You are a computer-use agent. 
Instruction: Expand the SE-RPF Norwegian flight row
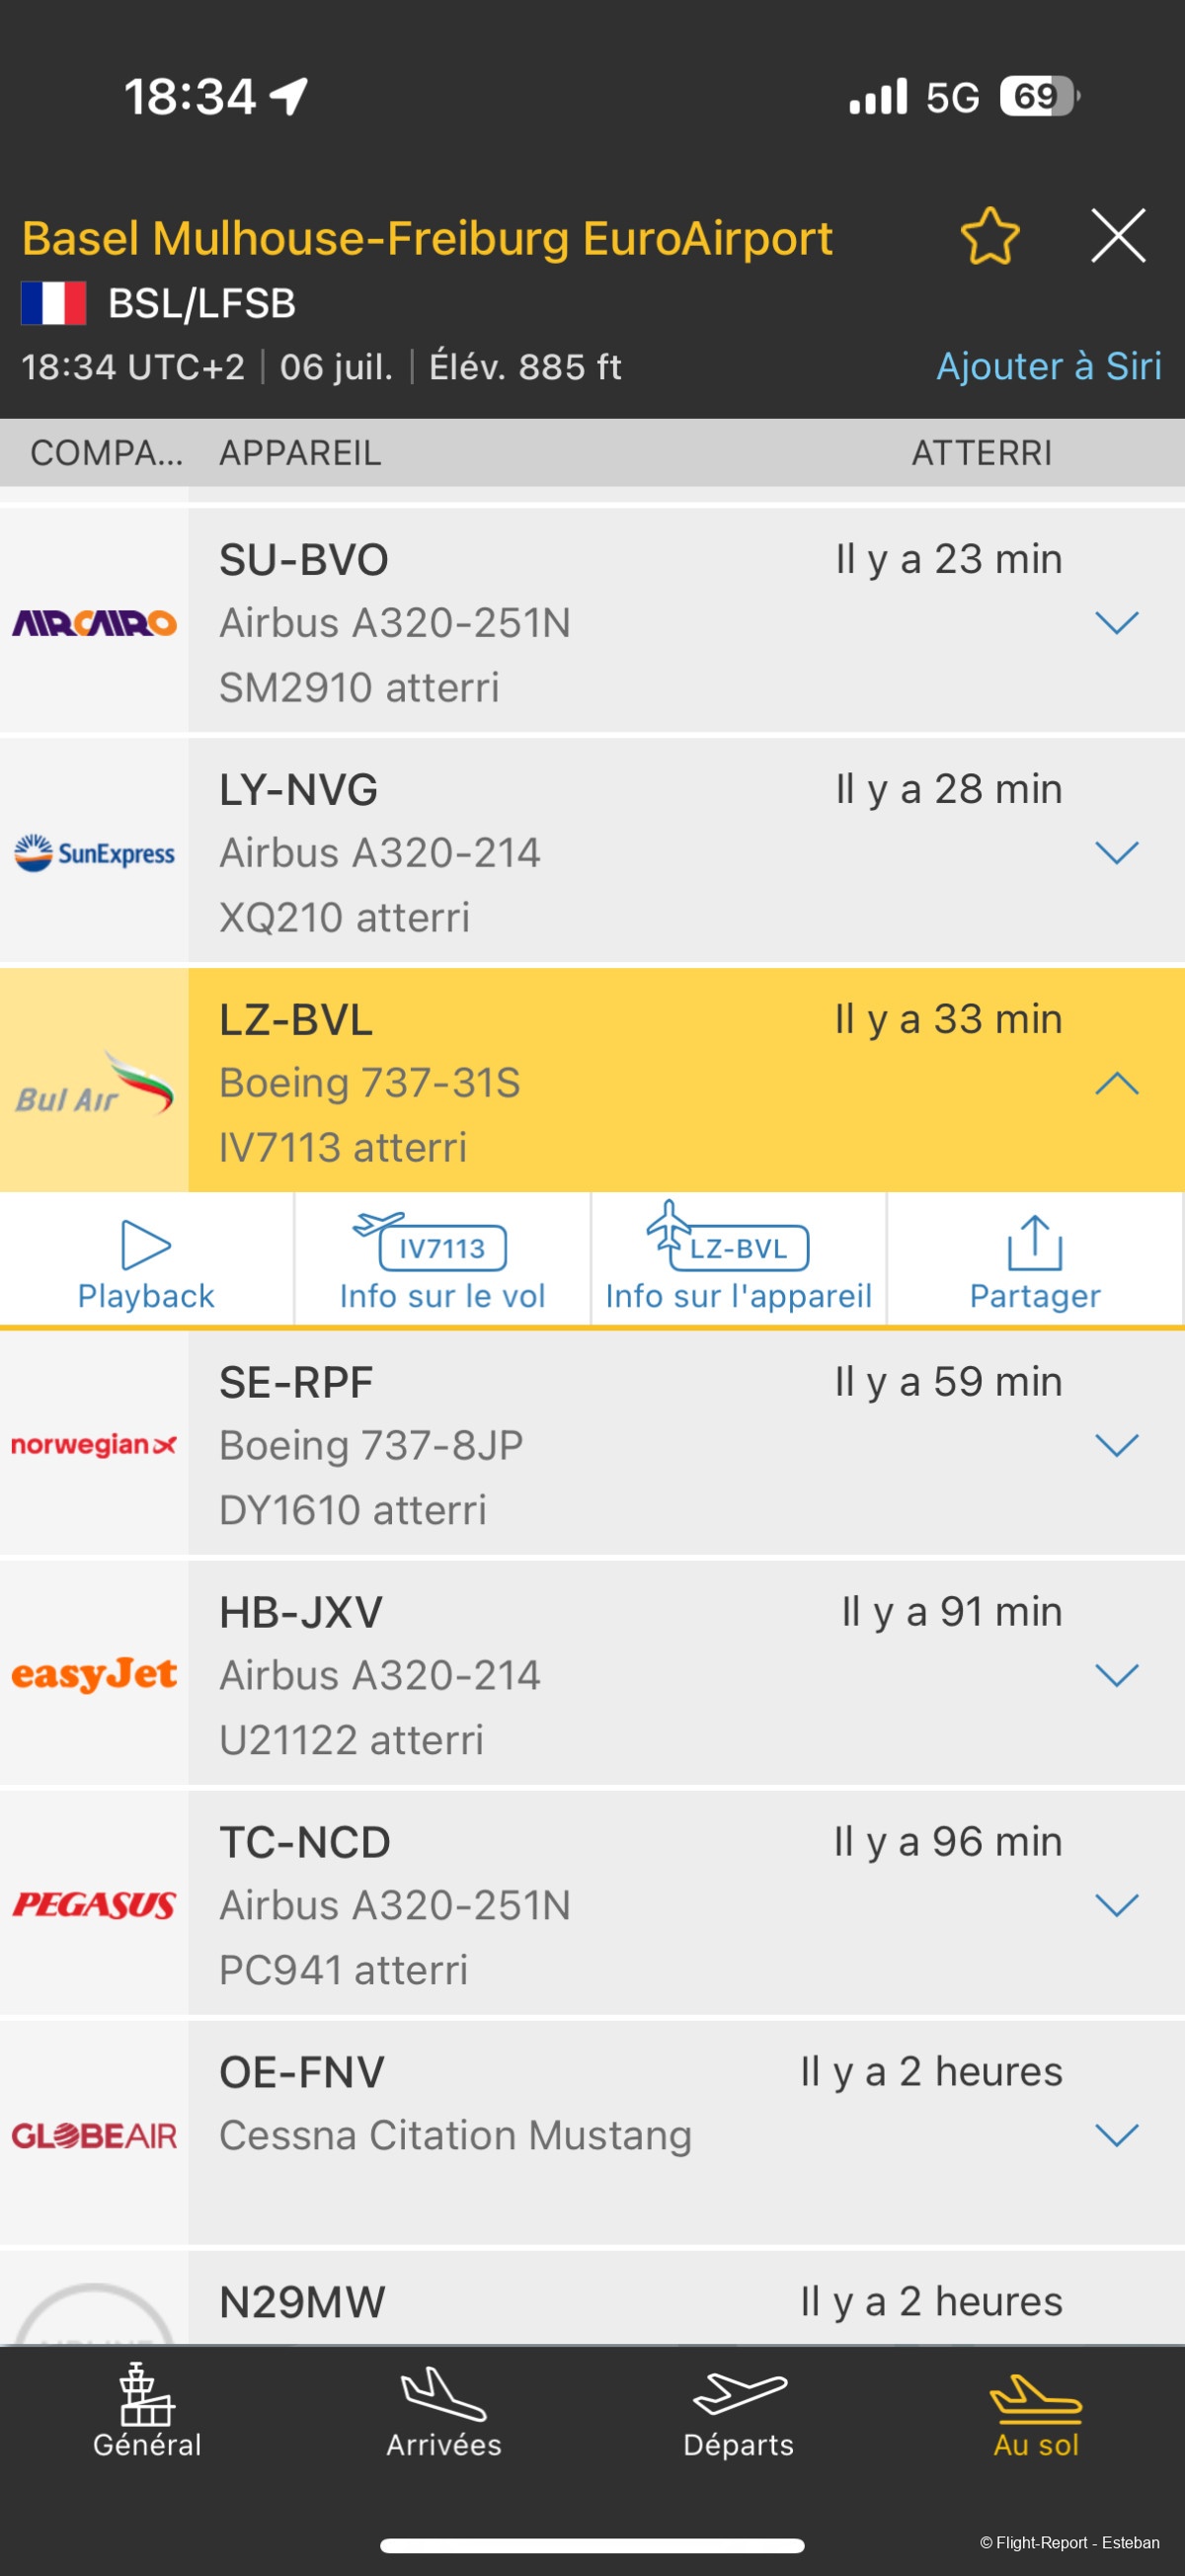point(1116,1445)
